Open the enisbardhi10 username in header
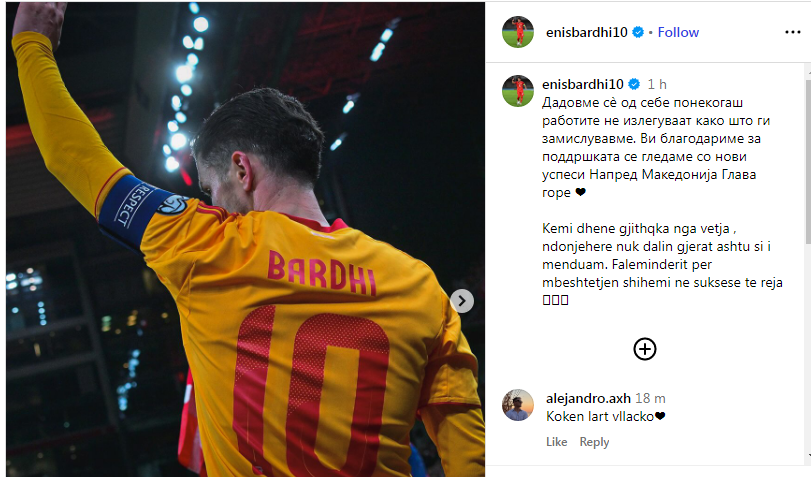811x477 pixels. 587,32
